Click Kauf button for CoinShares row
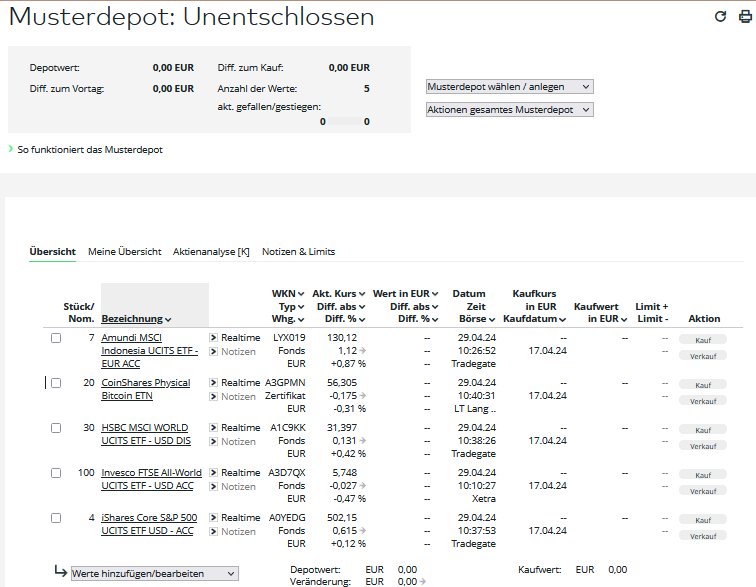Viewport: 756px width, 587px height. (x=703, y=385)
